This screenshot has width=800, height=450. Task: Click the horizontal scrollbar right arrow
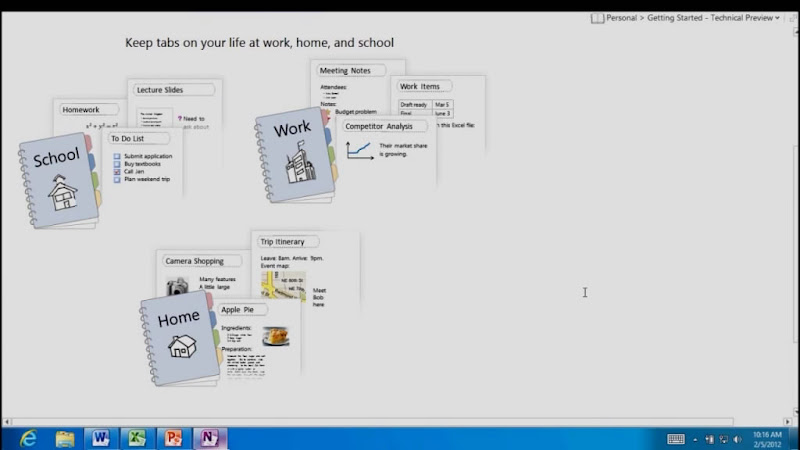pos(787,422)
